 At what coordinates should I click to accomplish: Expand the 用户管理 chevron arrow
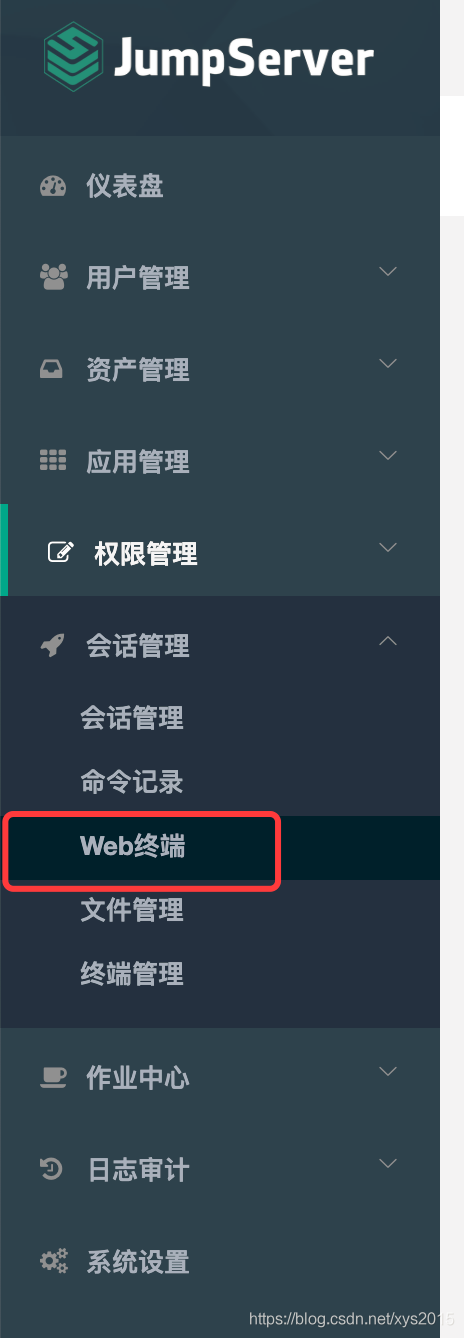tap(388, 272)
